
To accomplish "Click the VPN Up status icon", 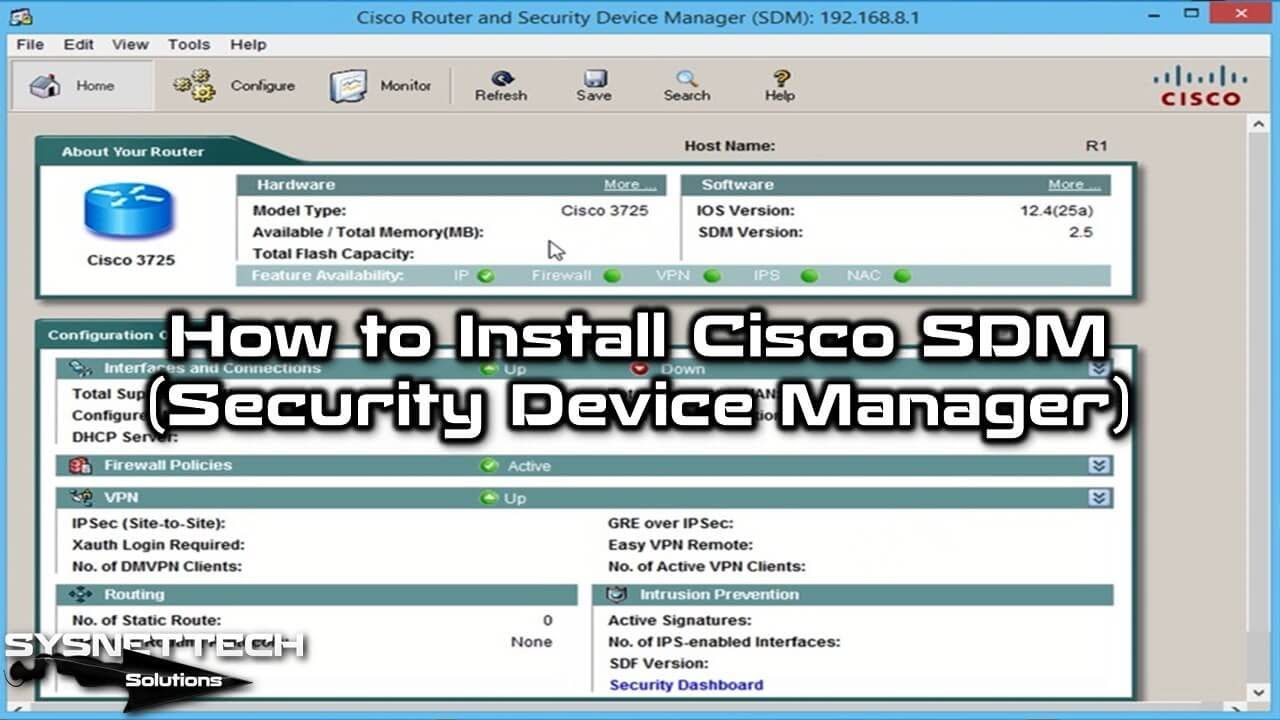I will coord(489,497).
